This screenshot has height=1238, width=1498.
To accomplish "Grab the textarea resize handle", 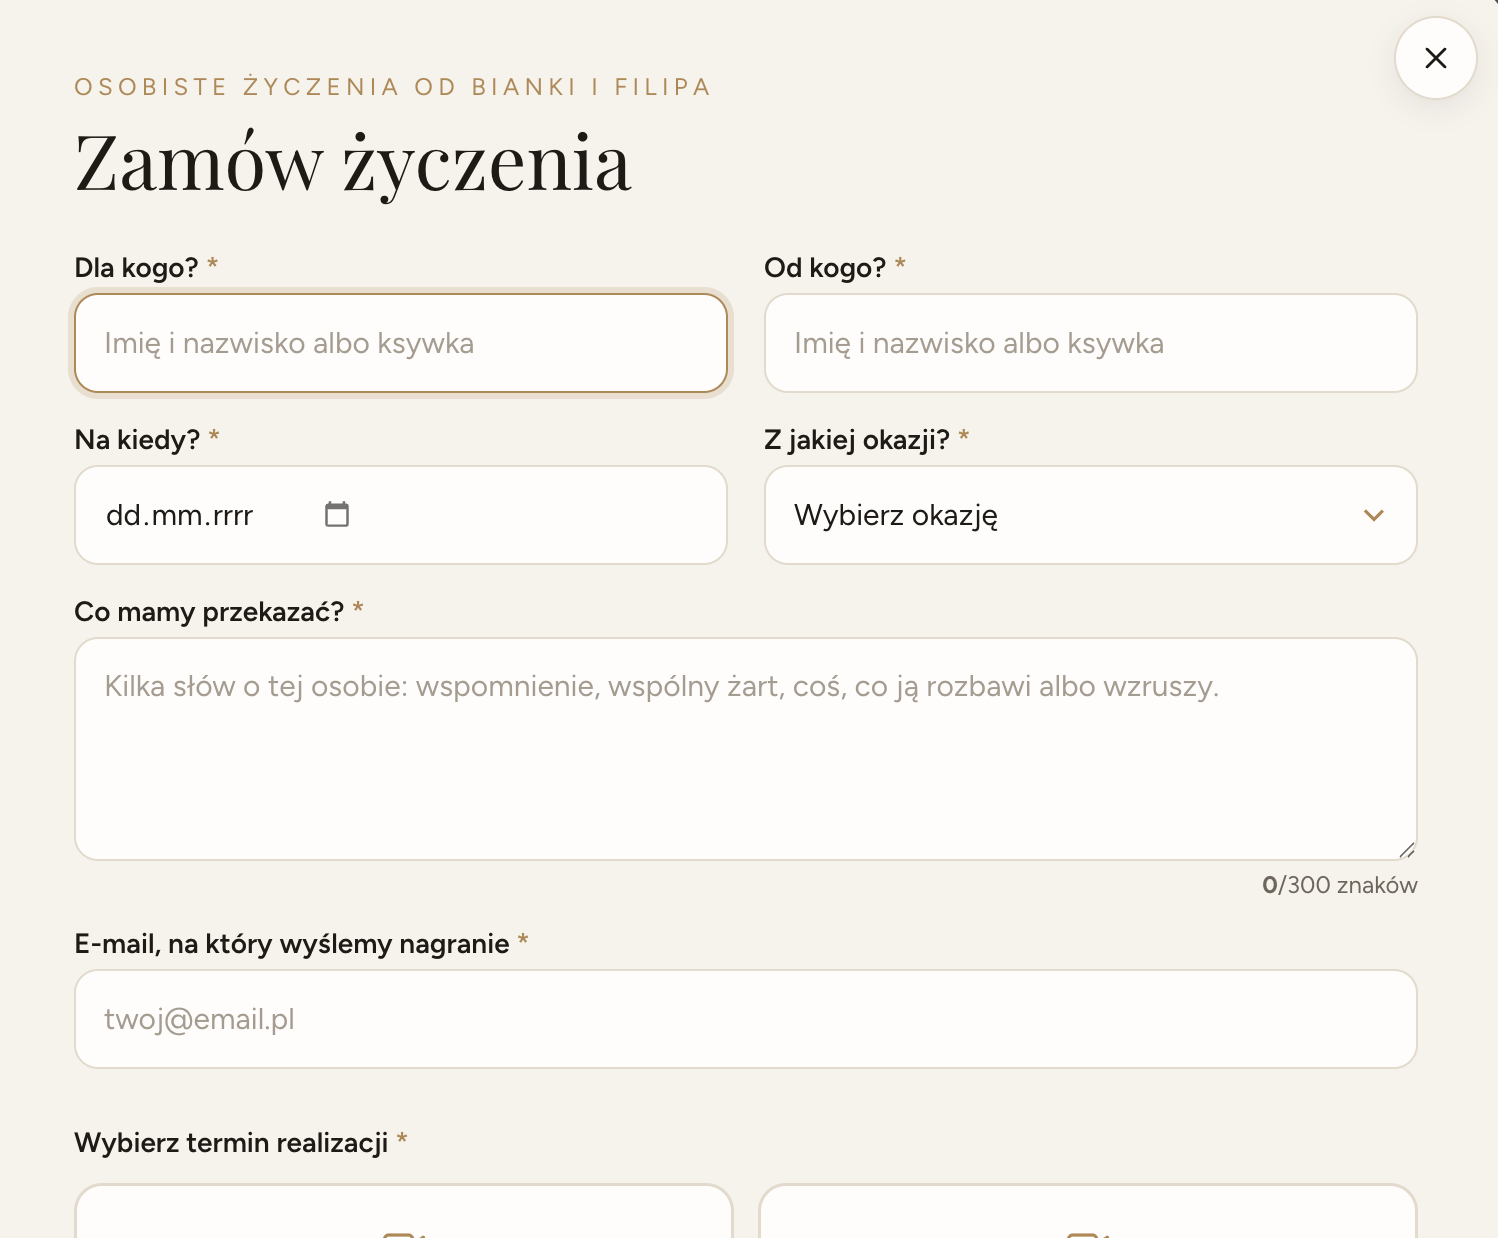I will (1407, 850).
